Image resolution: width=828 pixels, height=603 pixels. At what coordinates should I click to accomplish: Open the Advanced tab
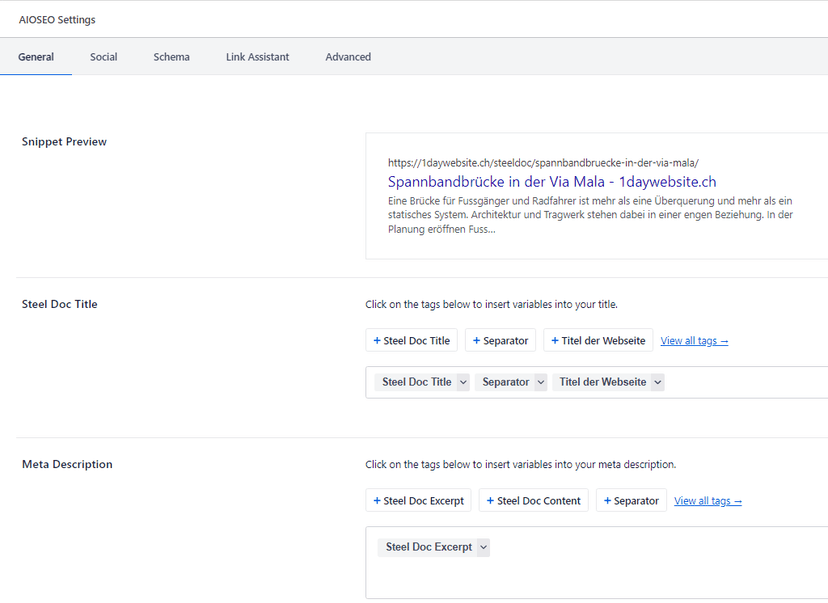(348, 57)
